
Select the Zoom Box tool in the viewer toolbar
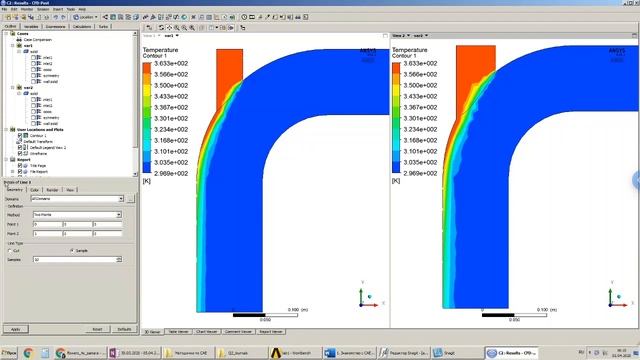(x=184, y=27)
